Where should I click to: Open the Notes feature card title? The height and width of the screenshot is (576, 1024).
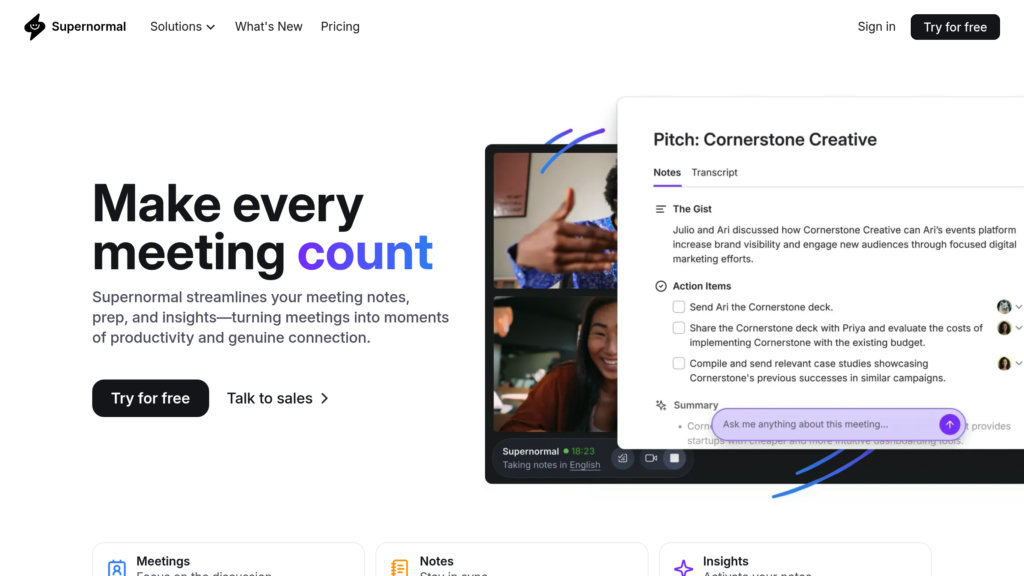[x=436, y=561]
